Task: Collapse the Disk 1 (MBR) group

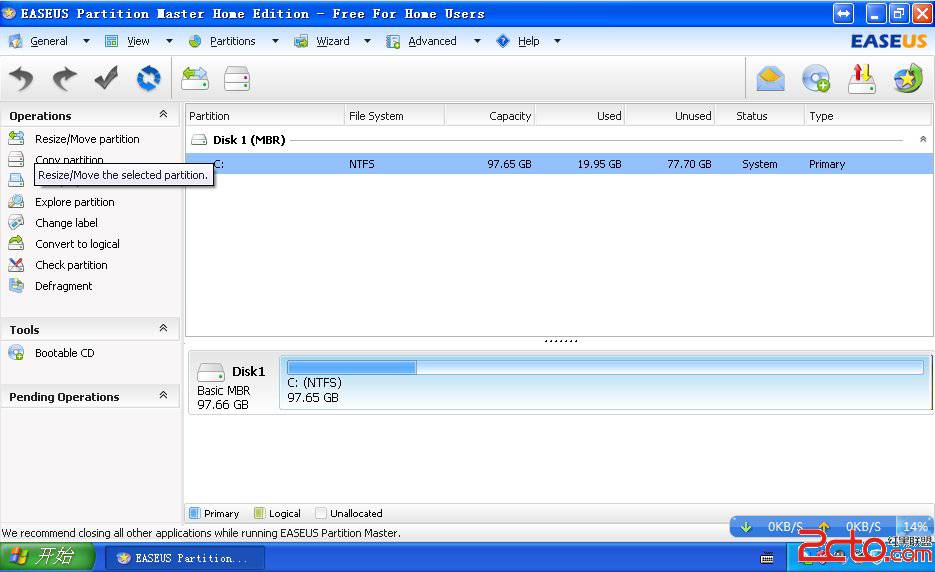Action: point(922,139)
